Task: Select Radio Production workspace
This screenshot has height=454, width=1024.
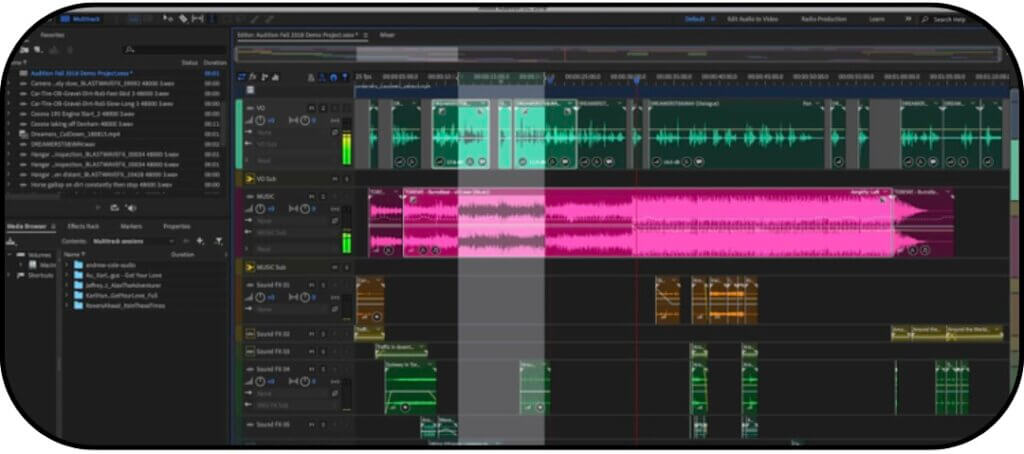Action: click(824, 19)
